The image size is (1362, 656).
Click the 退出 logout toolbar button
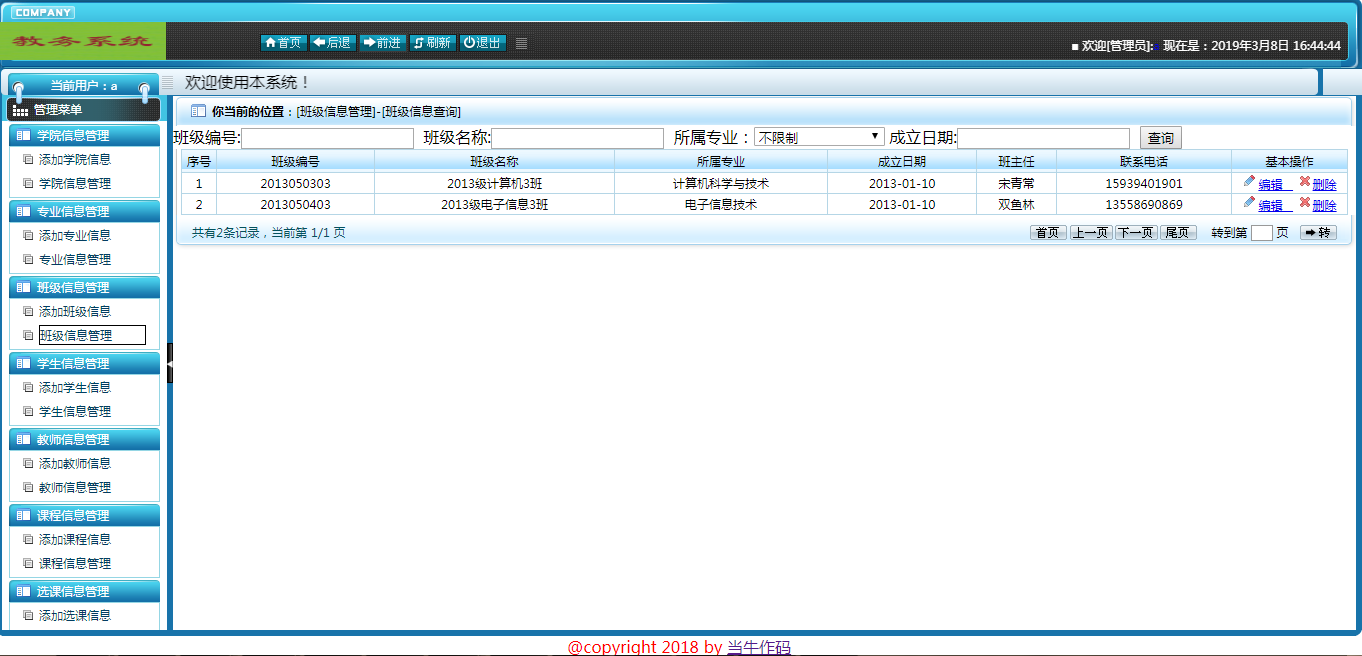(x=482, y=43)
